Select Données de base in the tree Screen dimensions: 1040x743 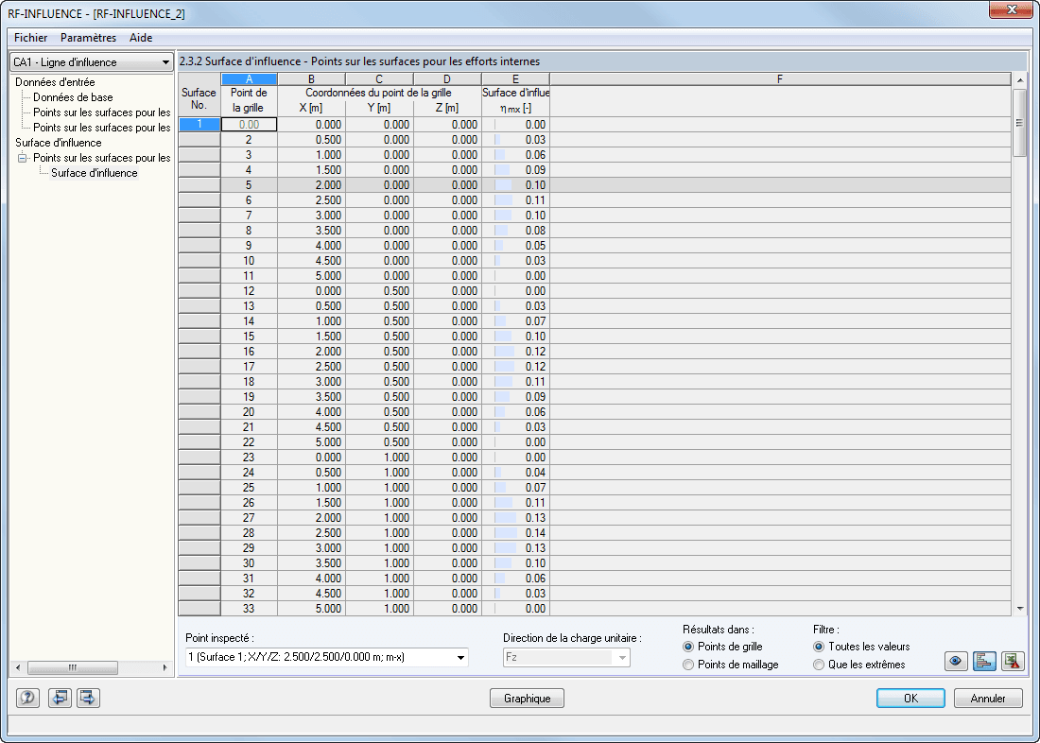(x=73, y=98)
